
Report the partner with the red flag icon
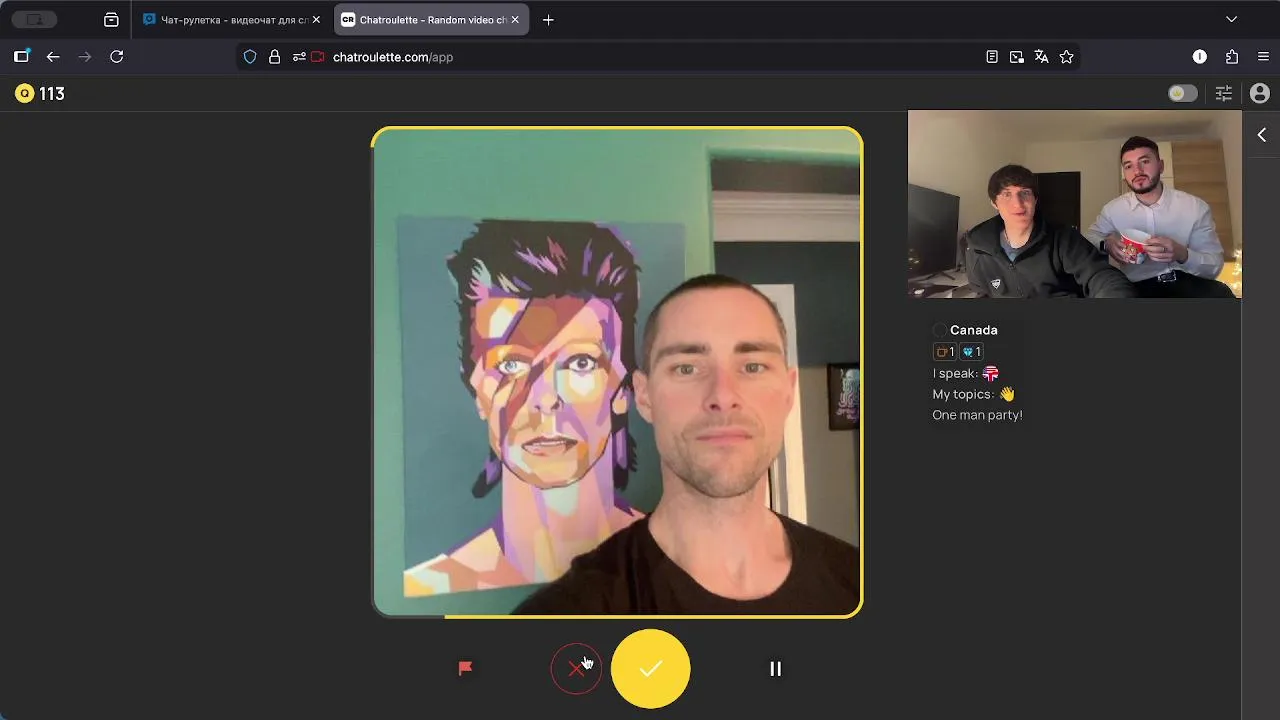coord(465,668)
